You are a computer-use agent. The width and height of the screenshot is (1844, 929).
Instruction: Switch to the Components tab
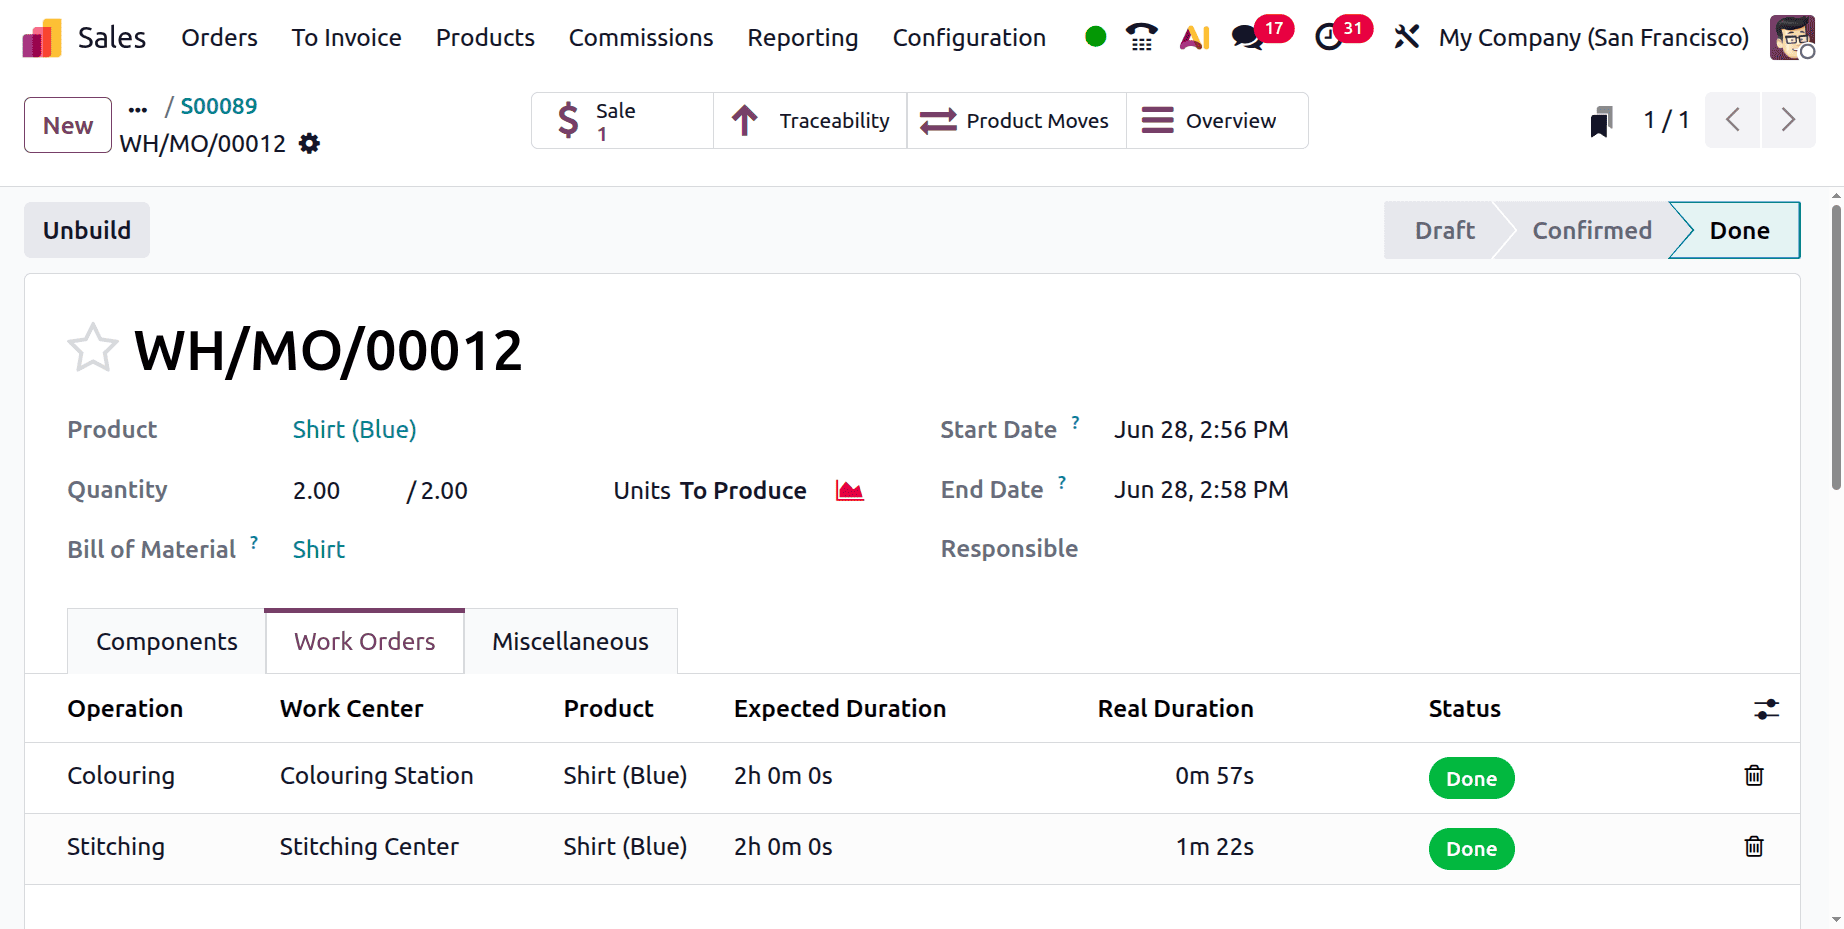point(166,641)
